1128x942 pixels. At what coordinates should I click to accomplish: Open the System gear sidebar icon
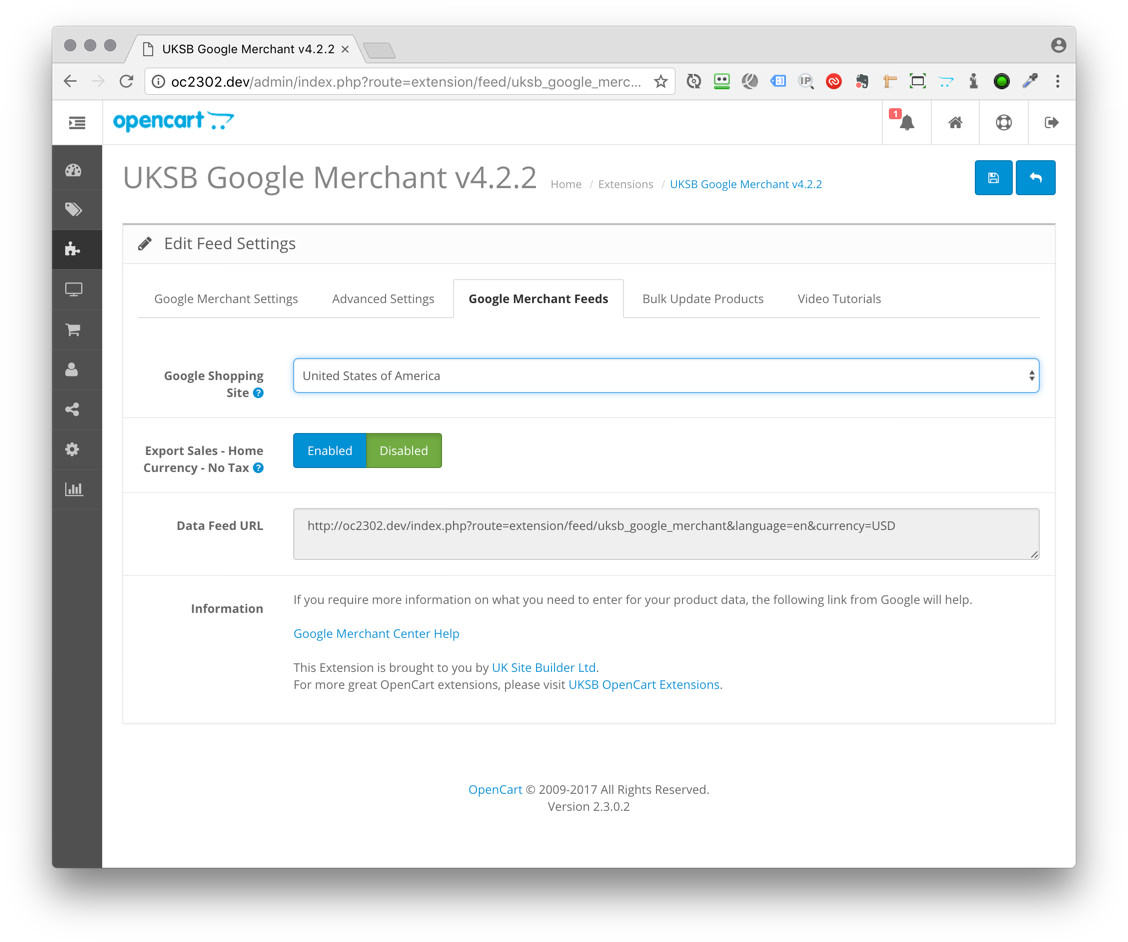point(73,449)
